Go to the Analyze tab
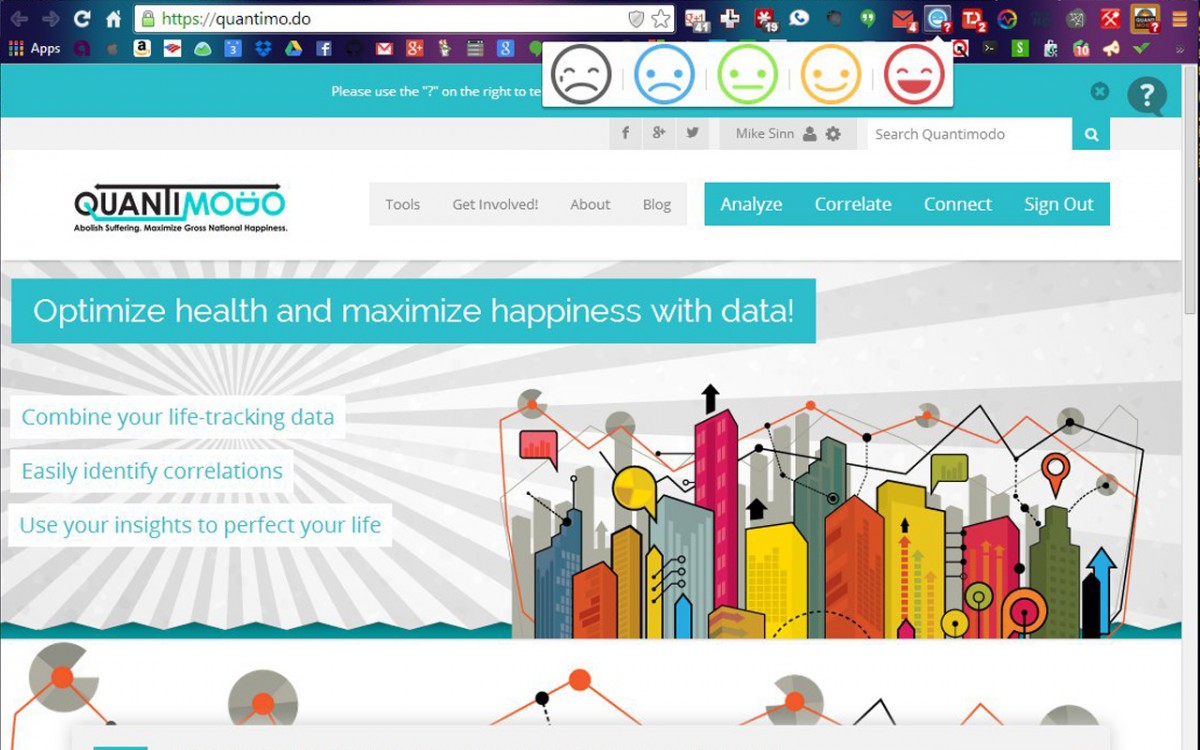This screenshot has height=750, width=1200. (x=751, y=204)
